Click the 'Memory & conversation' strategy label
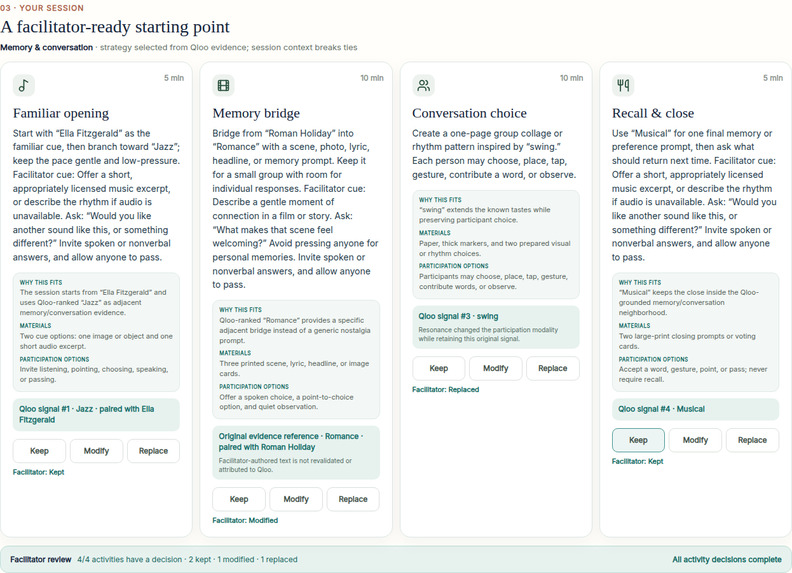The image size is (792, 573). point(46,47)
